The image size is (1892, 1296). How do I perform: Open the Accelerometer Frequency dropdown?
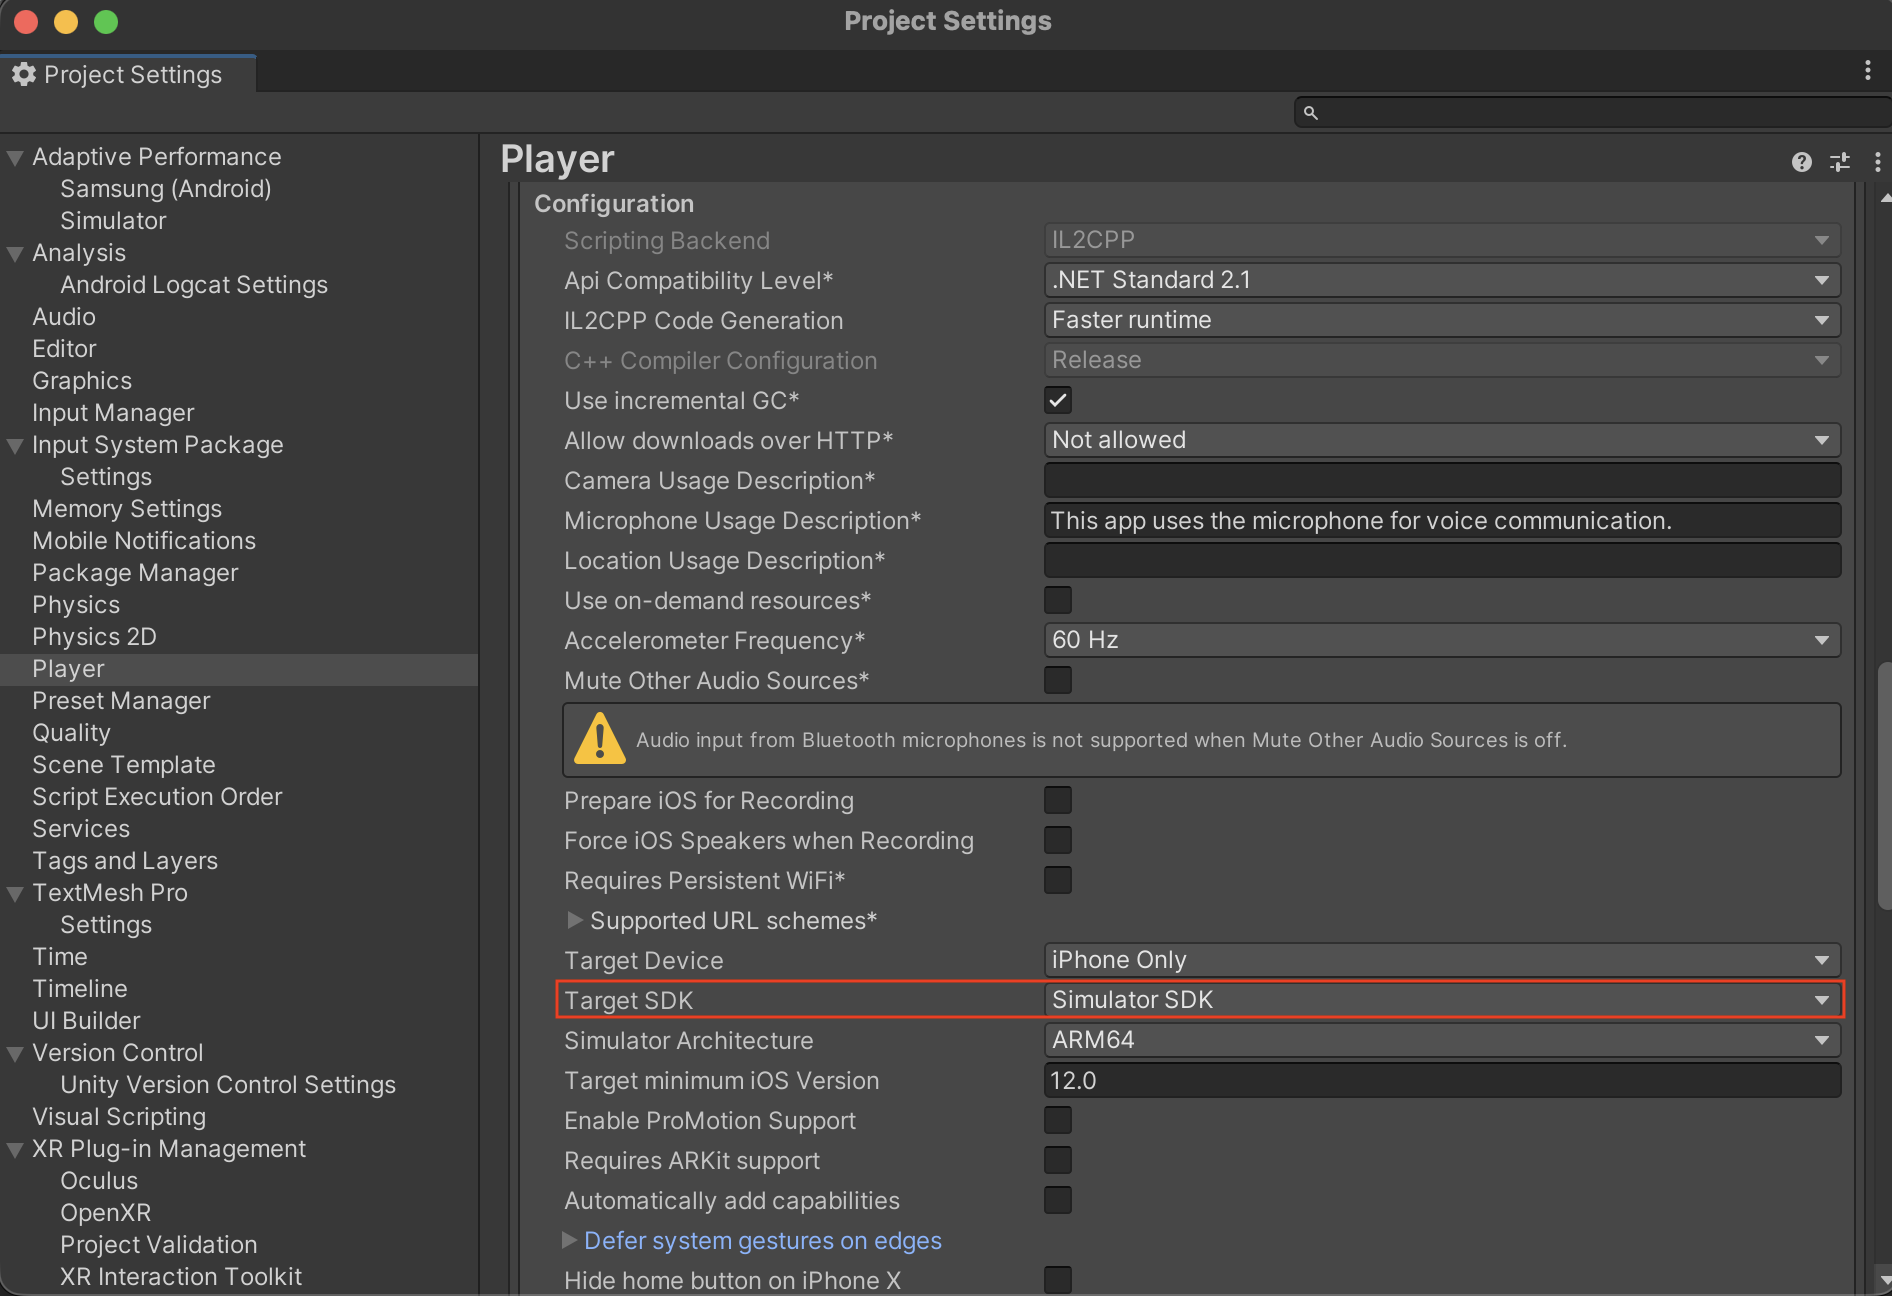(1440, 640)
